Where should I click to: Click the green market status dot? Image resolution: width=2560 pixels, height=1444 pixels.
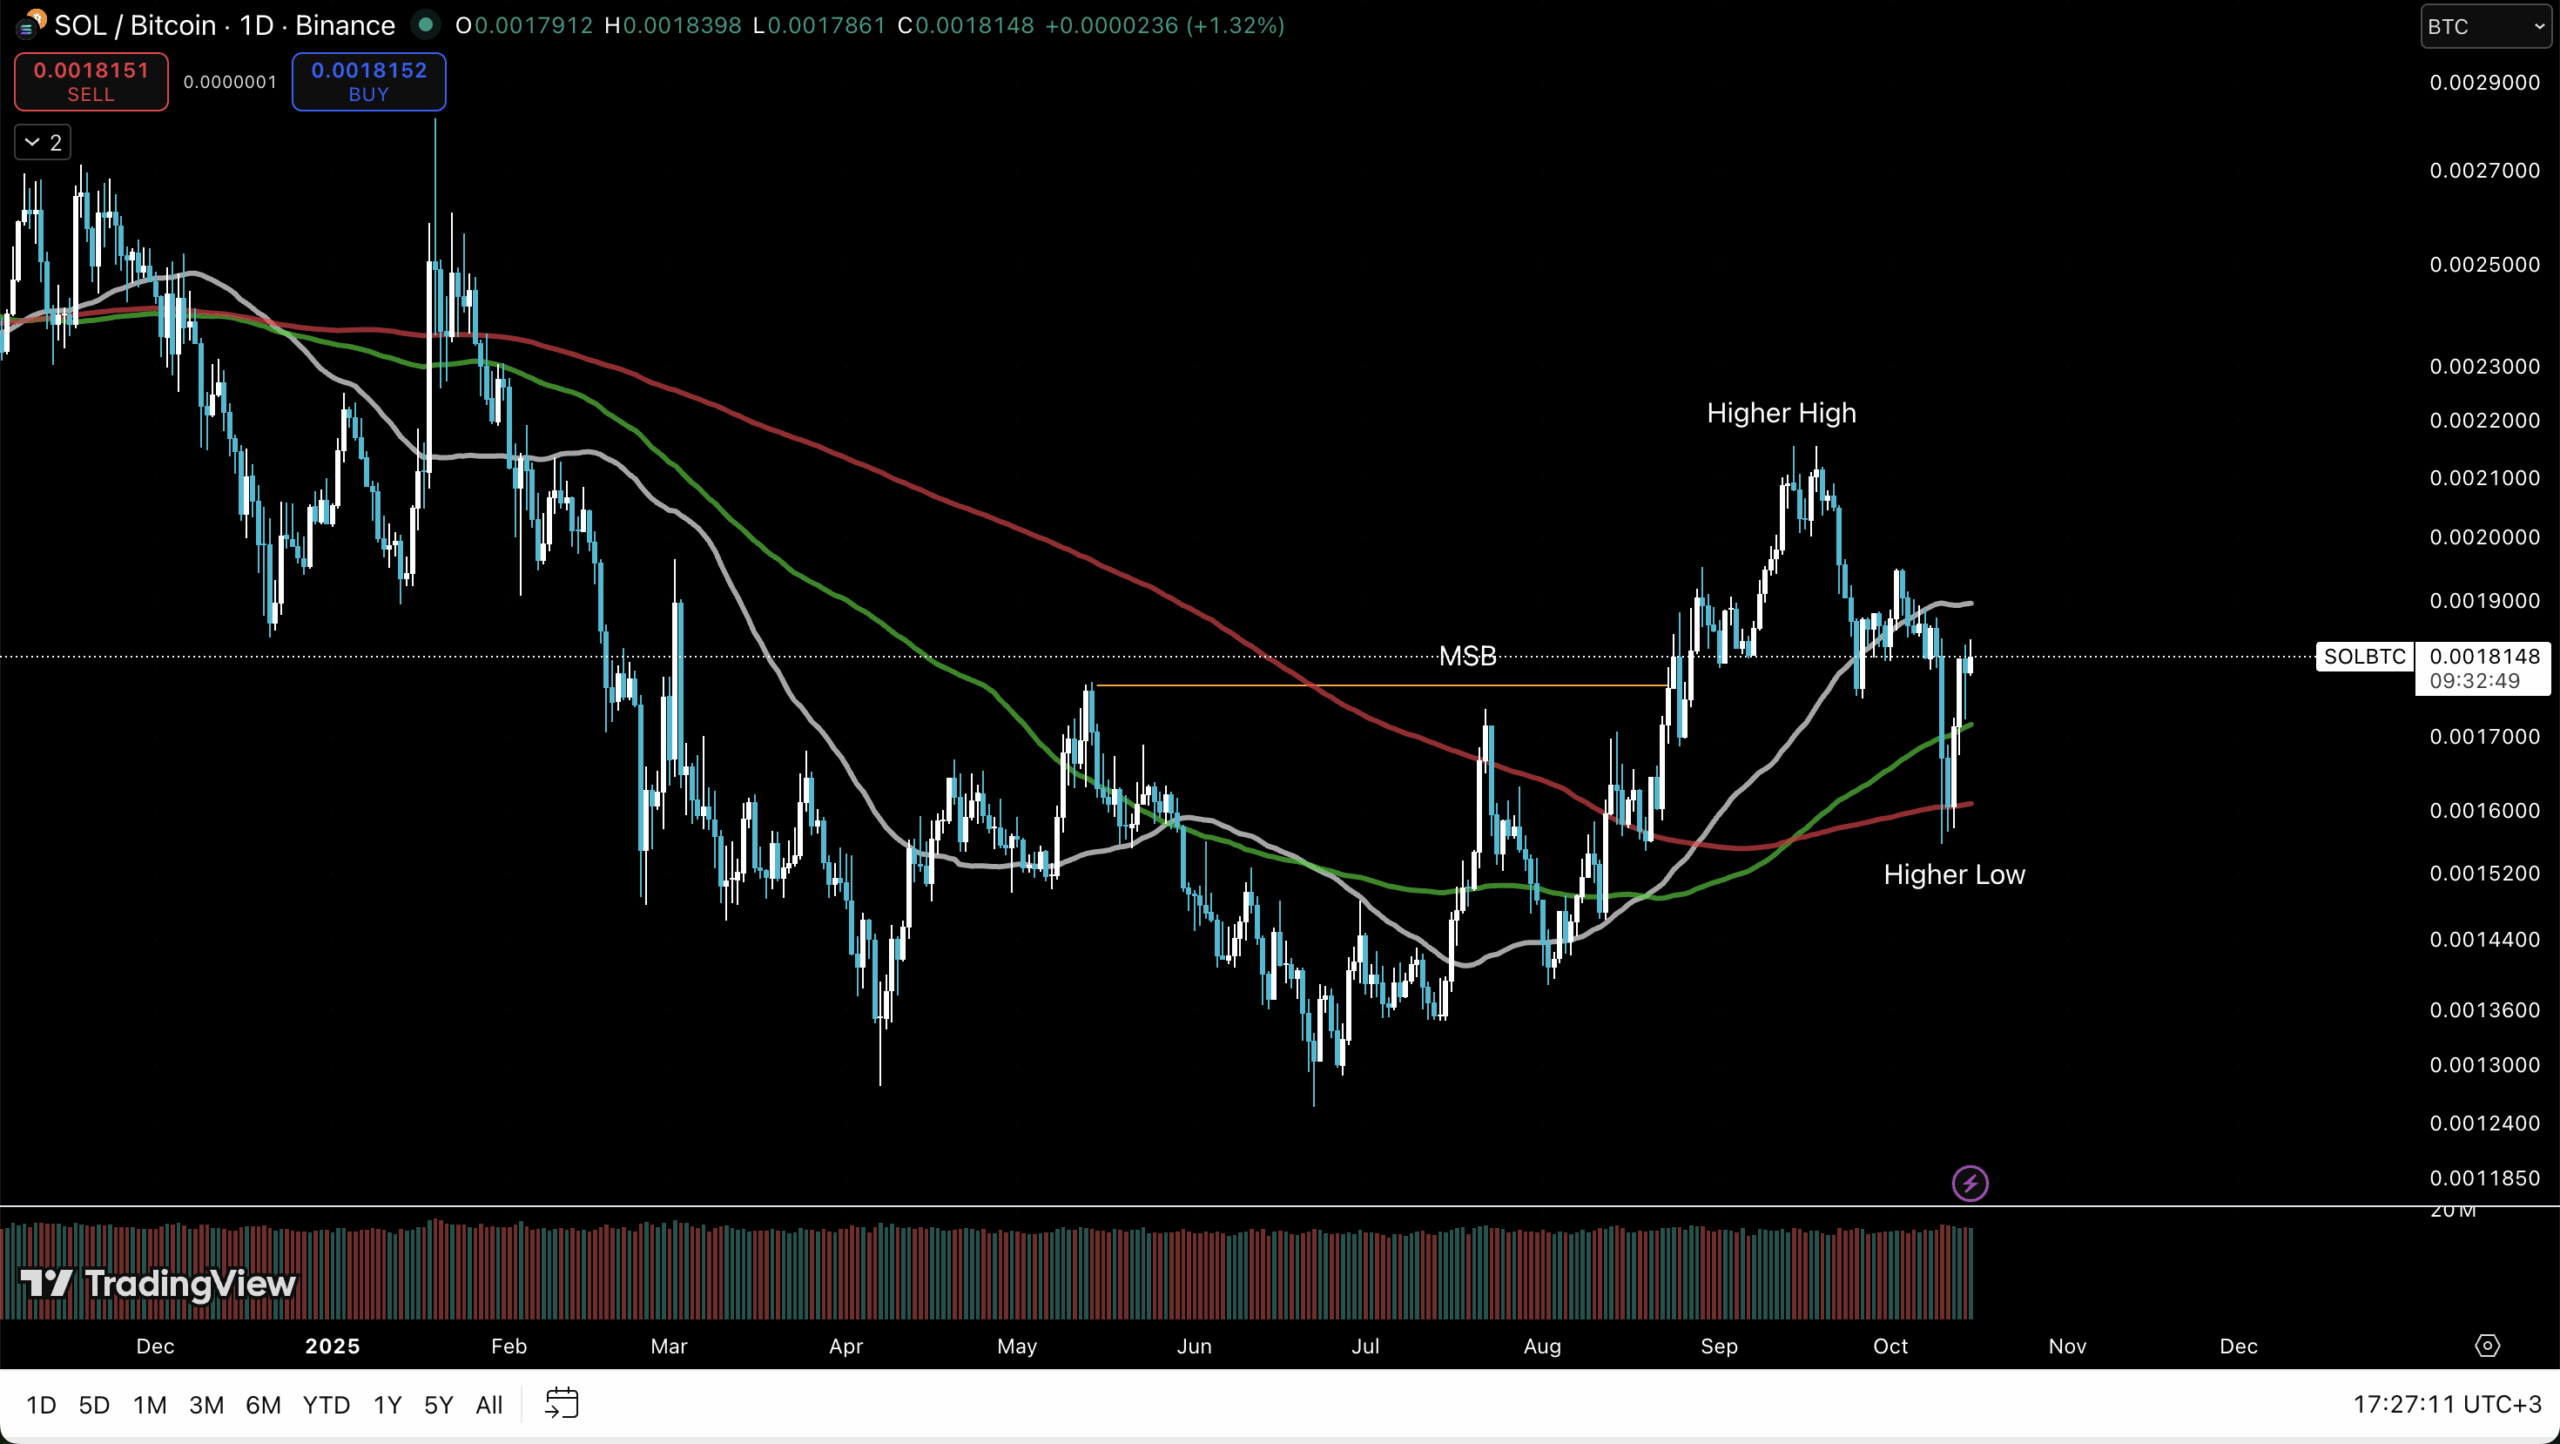coord(427,25)
